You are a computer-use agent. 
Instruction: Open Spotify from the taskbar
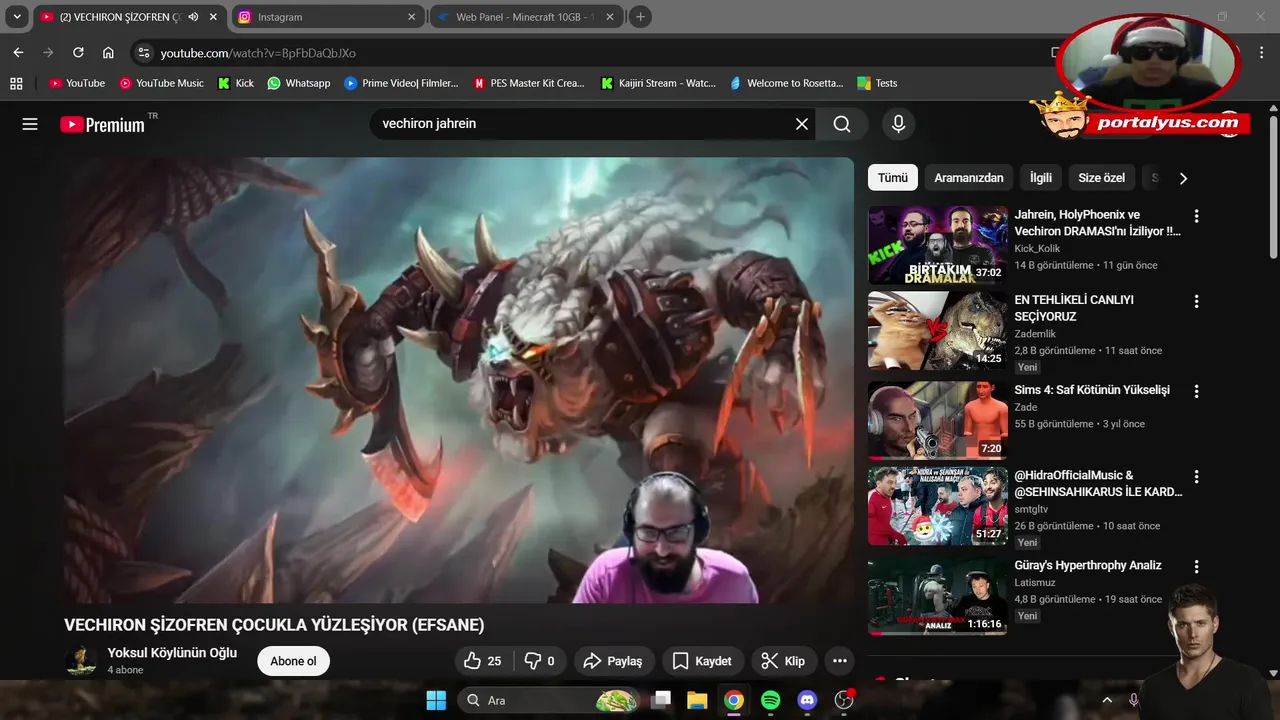(x=771, y=700)
